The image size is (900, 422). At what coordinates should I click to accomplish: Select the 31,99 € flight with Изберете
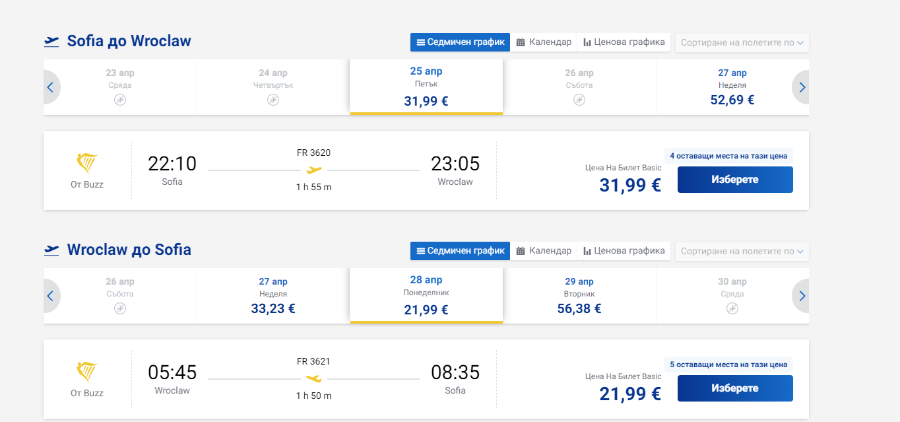[735, 180]
